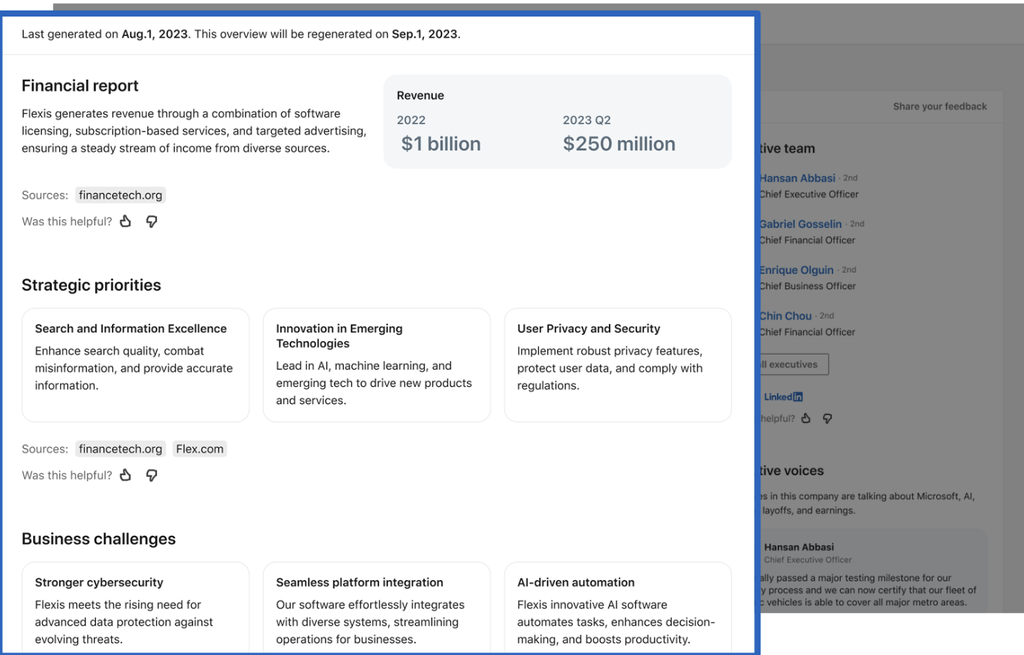Open Enrique Olguin profile link
This screenshot has width=1024, height=655.
(797, 270)
